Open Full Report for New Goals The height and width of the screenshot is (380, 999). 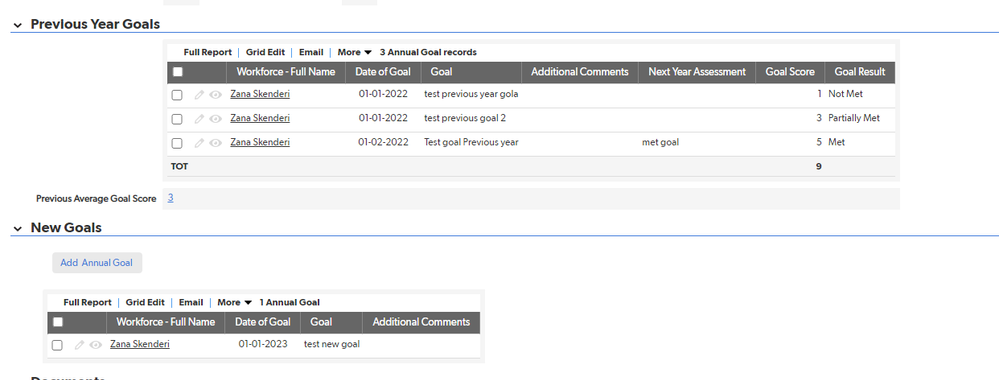pos(87,302)
